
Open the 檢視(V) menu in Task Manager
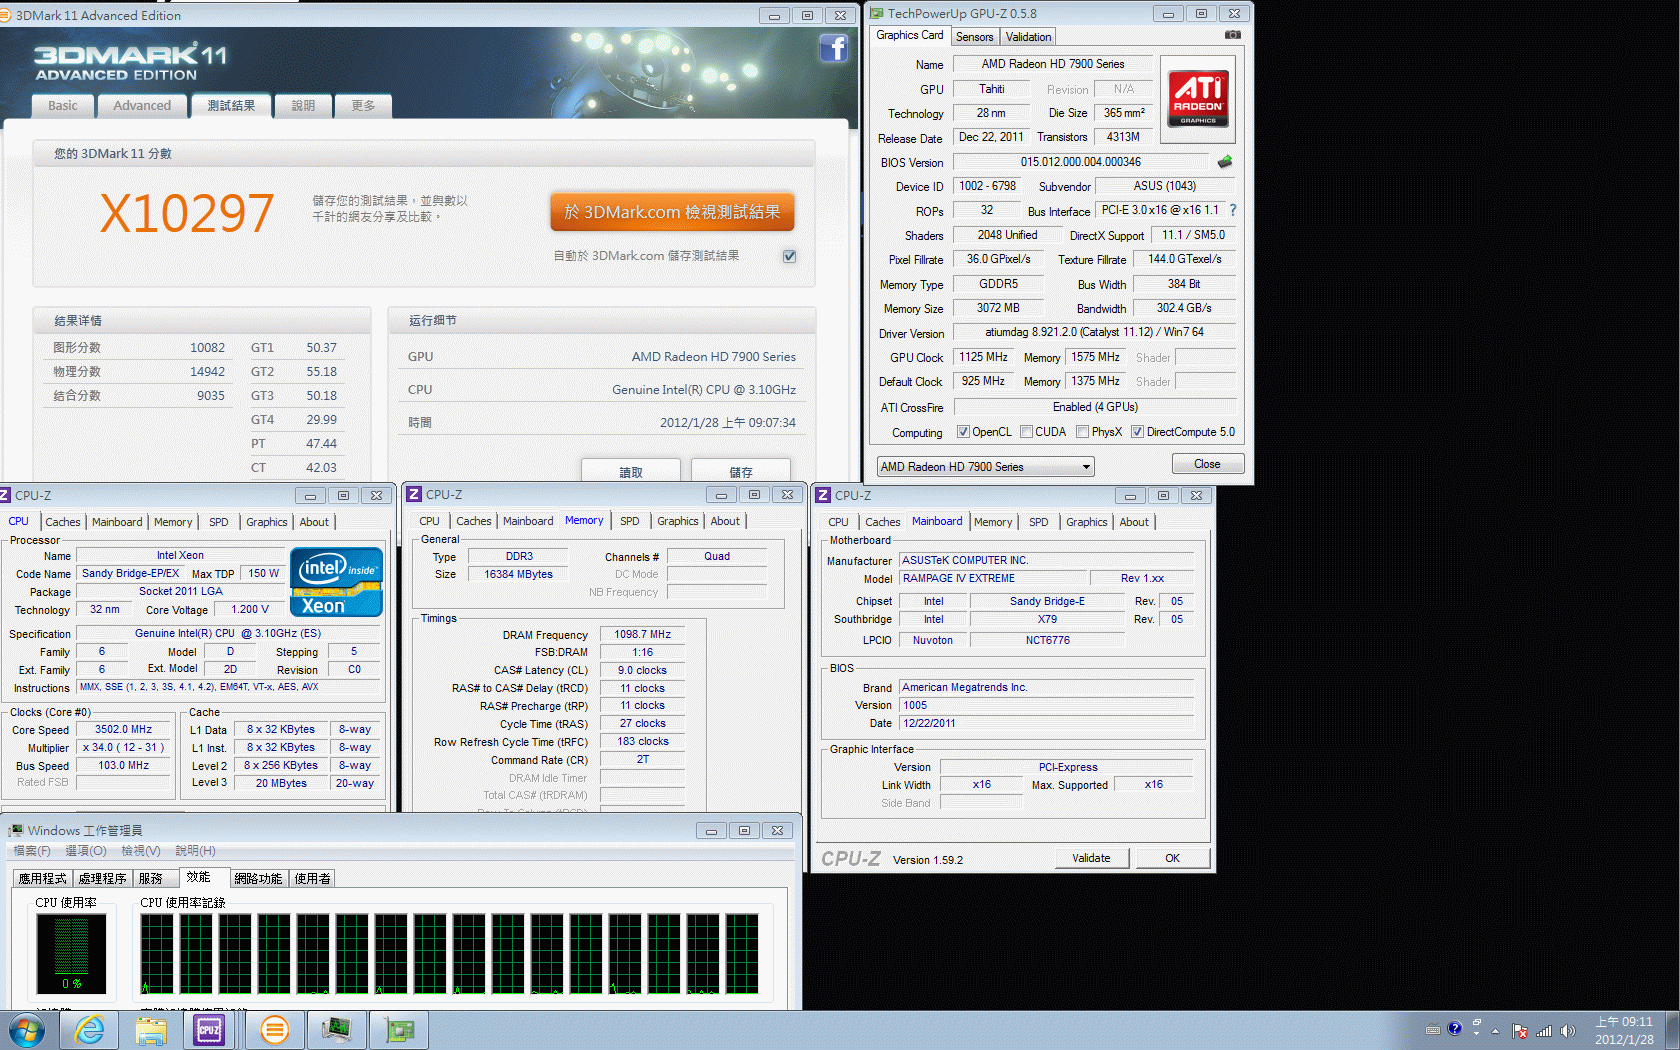pyautogui.click(x=141, y=851)
